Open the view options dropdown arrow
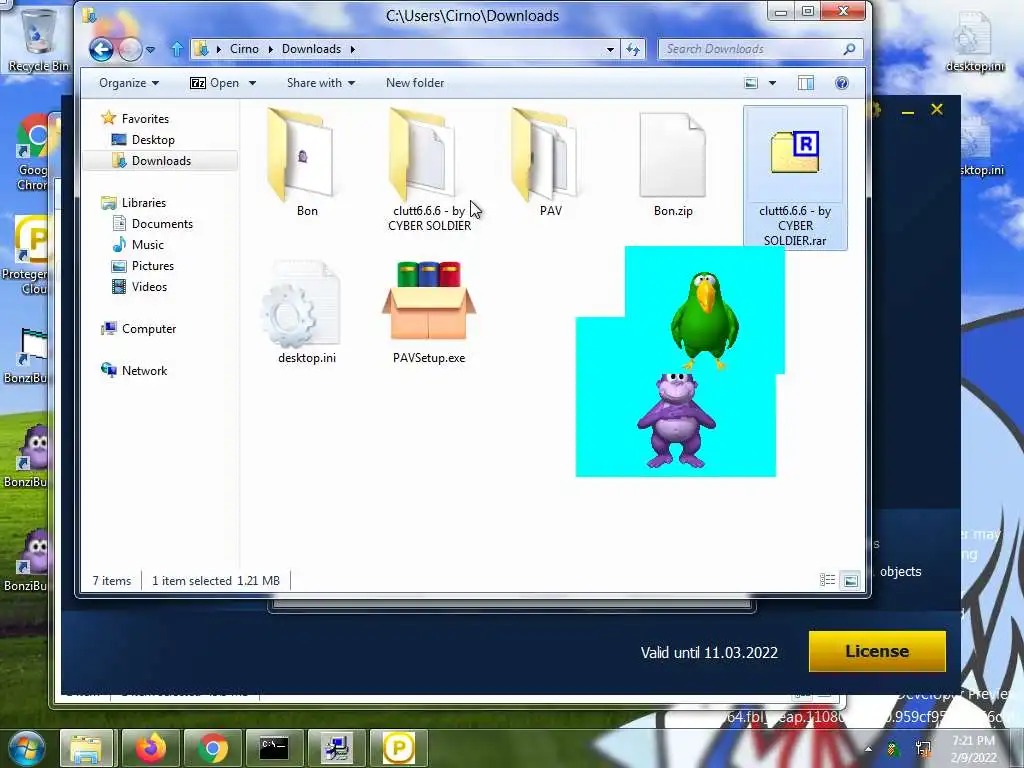 pyautogui.click(x=773, y=83)
